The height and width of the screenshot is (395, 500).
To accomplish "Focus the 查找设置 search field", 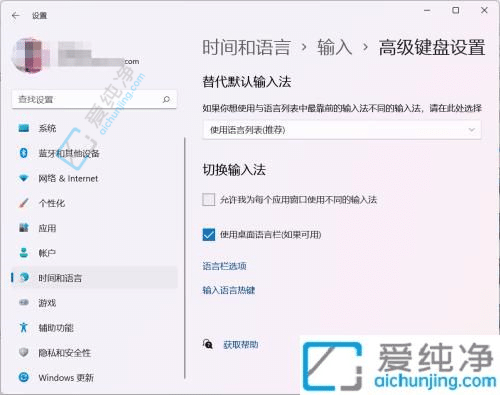I will [94, 99].
